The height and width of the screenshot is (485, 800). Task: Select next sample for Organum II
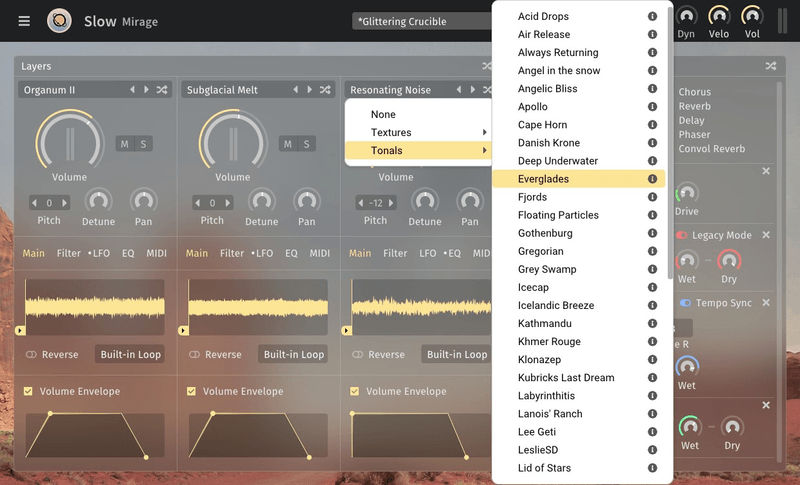click(146, 90)
